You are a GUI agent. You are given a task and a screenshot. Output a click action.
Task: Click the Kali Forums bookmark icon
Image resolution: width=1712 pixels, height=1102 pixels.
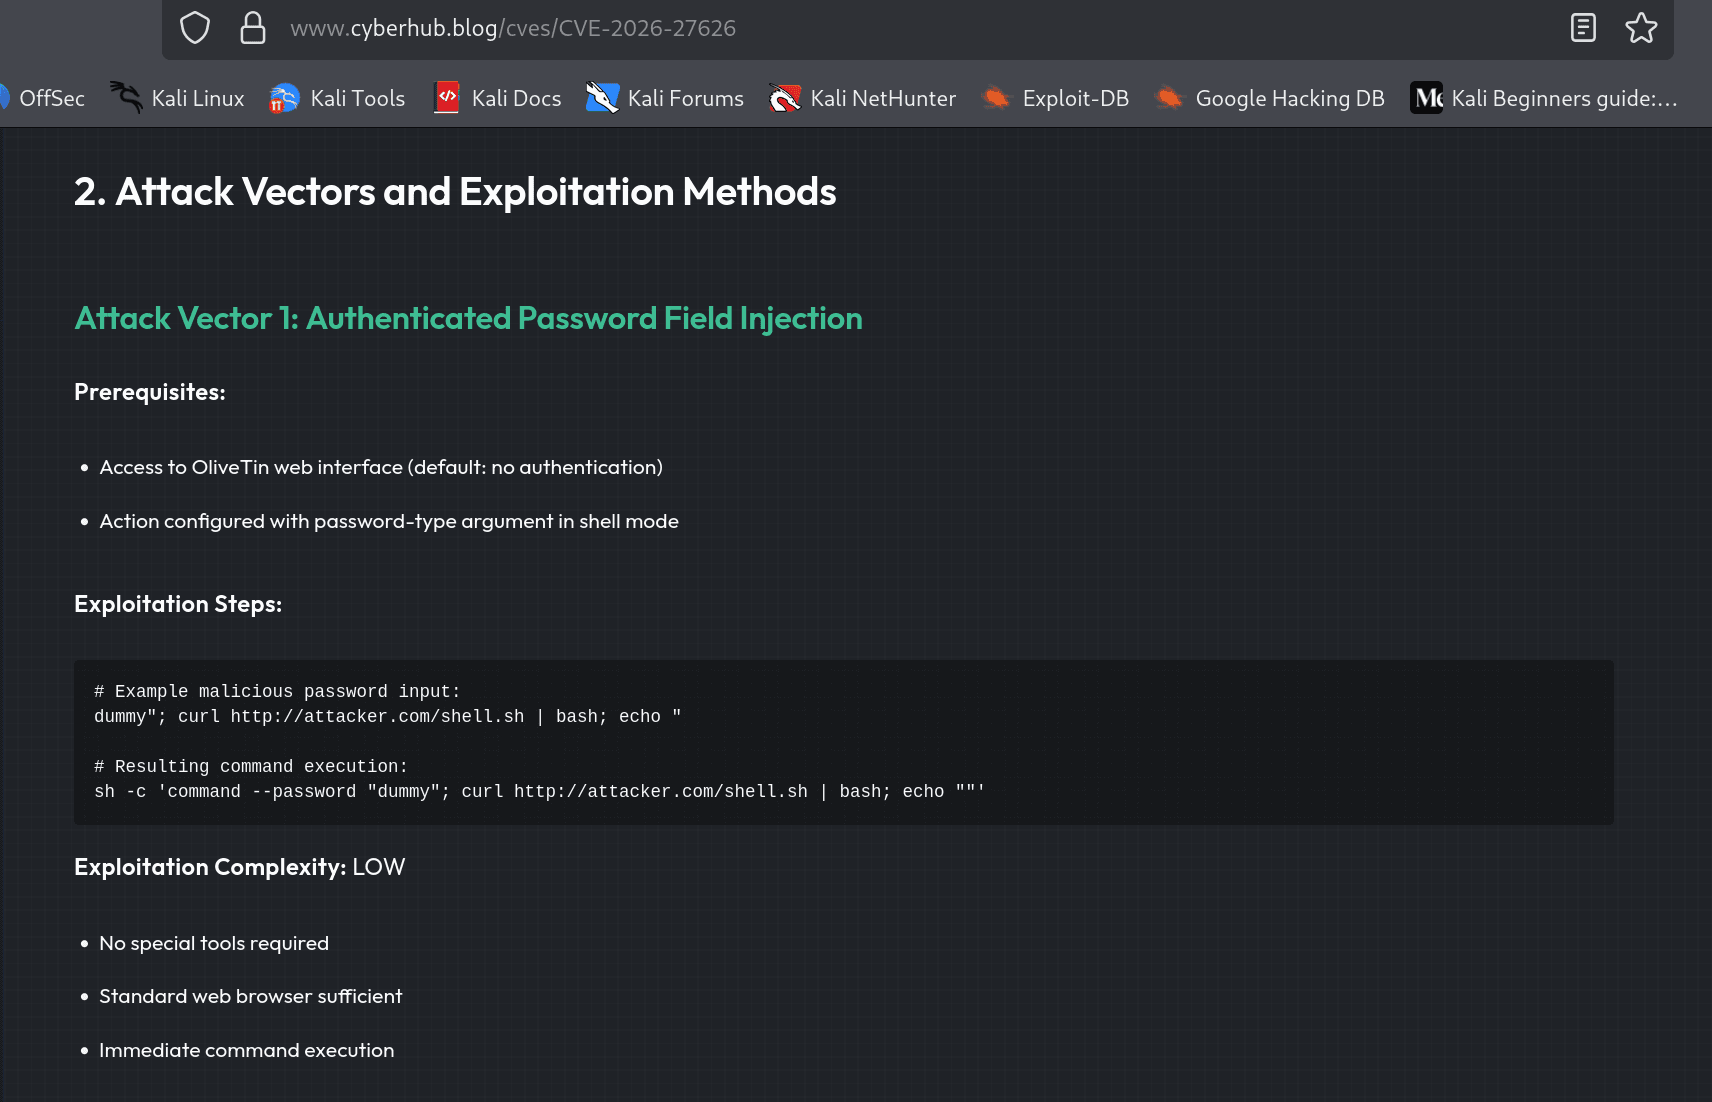[602, 98]
